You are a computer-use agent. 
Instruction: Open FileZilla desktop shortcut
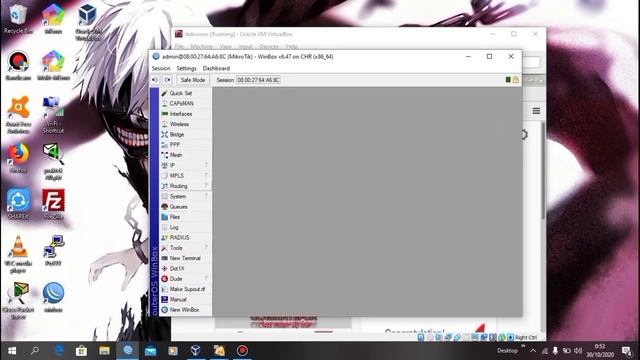pyautogui.click(x=53, y=204)
